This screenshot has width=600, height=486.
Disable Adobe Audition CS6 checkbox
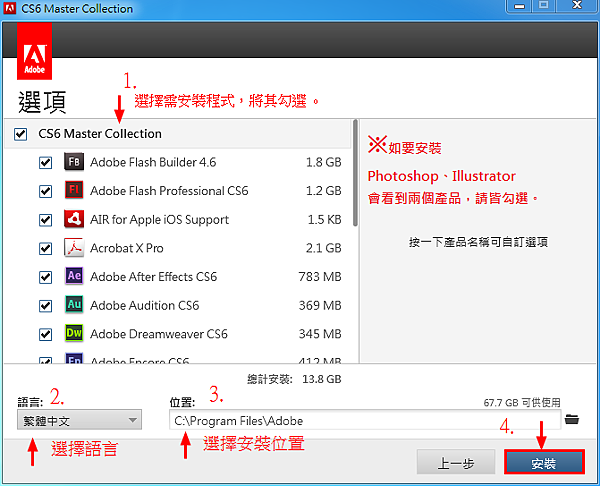[x=46, y=305]
